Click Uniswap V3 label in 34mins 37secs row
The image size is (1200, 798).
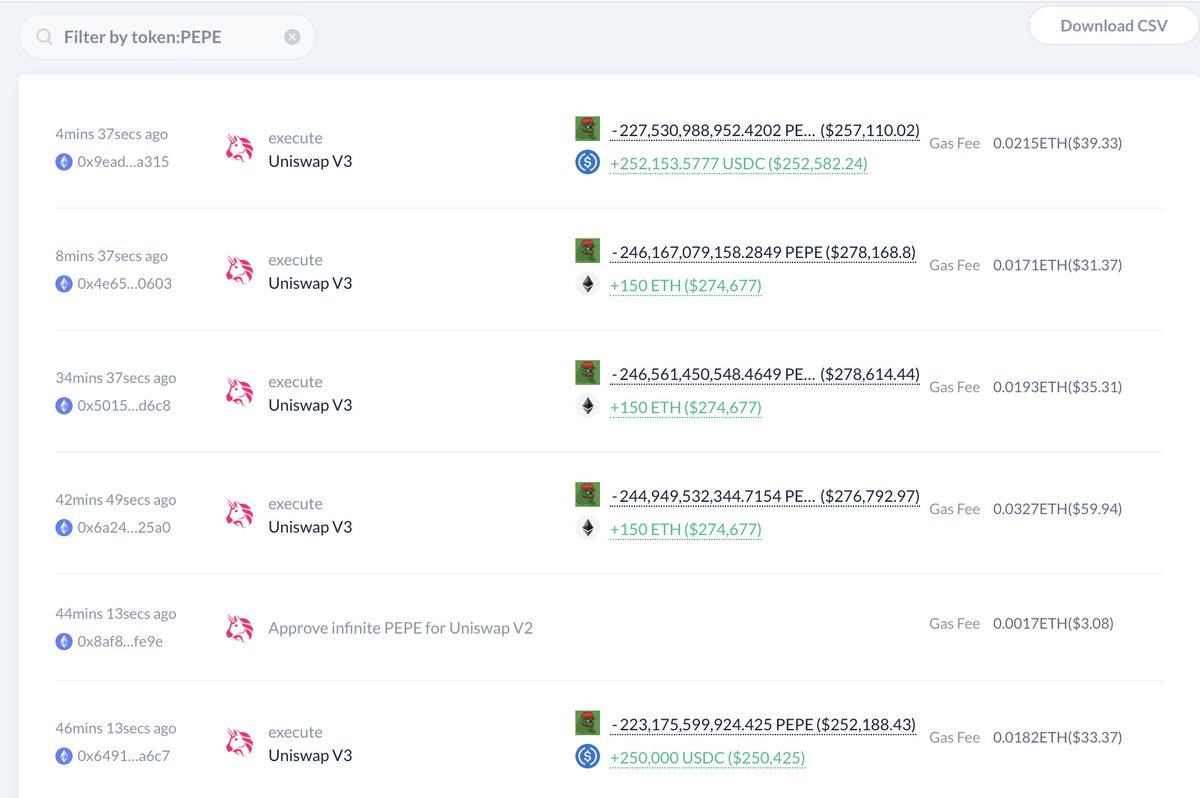(310, 405)
